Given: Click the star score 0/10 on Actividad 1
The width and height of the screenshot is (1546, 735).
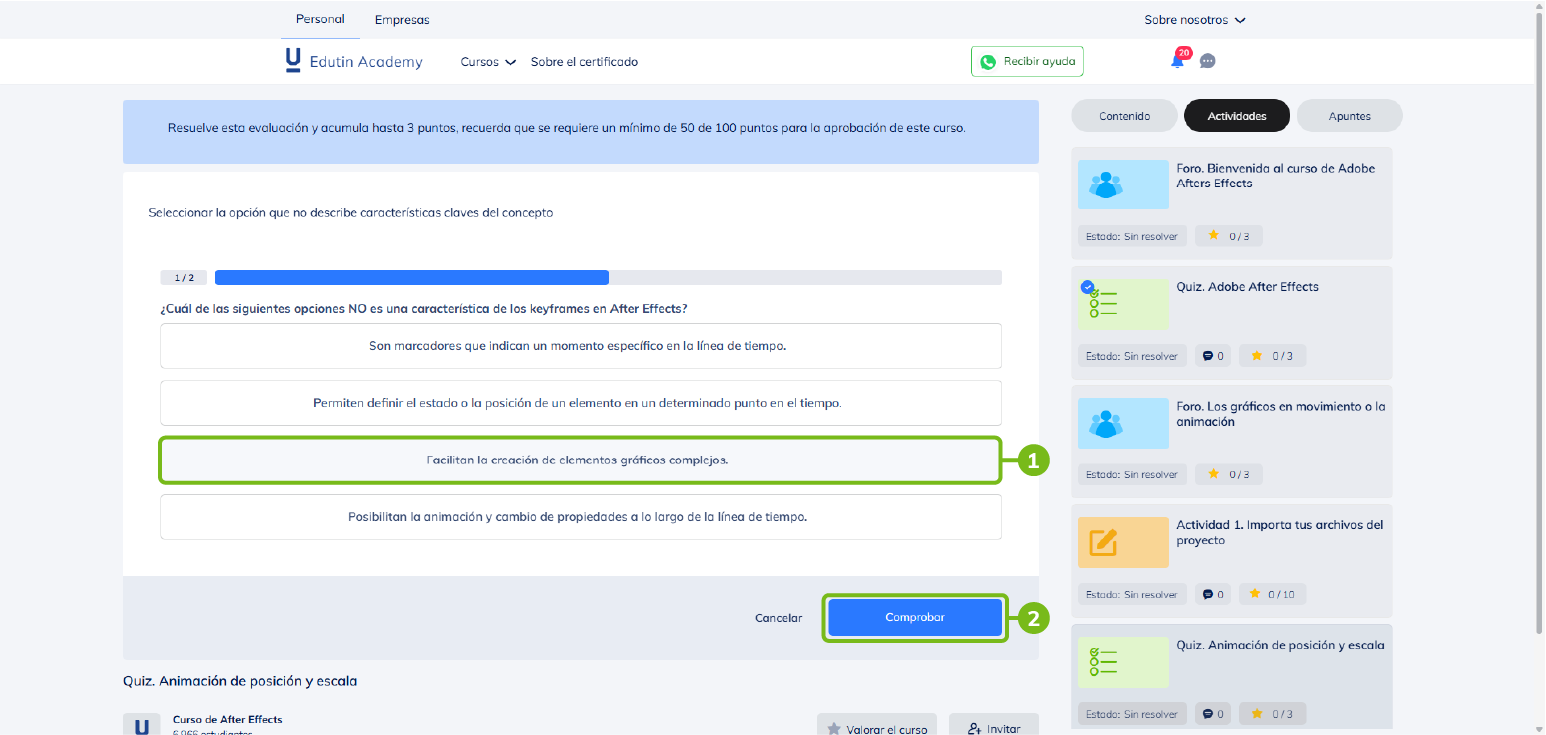Looking at the screenshot, I should (1272, 593).
